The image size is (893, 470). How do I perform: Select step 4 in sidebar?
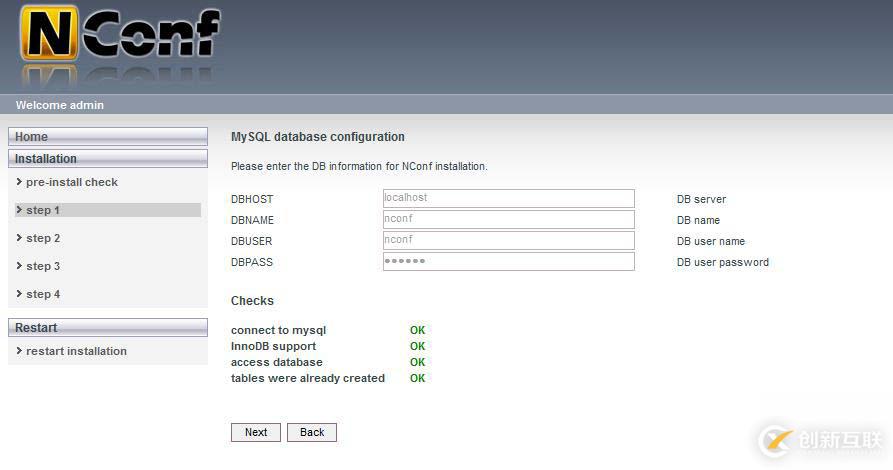pos(43,294)
